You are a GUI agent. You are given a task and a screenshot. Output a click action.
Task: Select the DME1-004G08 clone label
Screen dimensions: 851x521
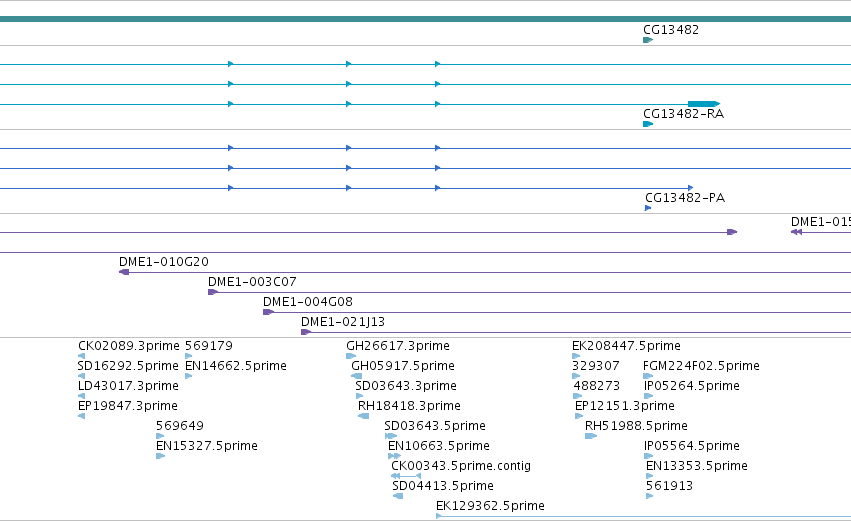(x=308, y=302)
